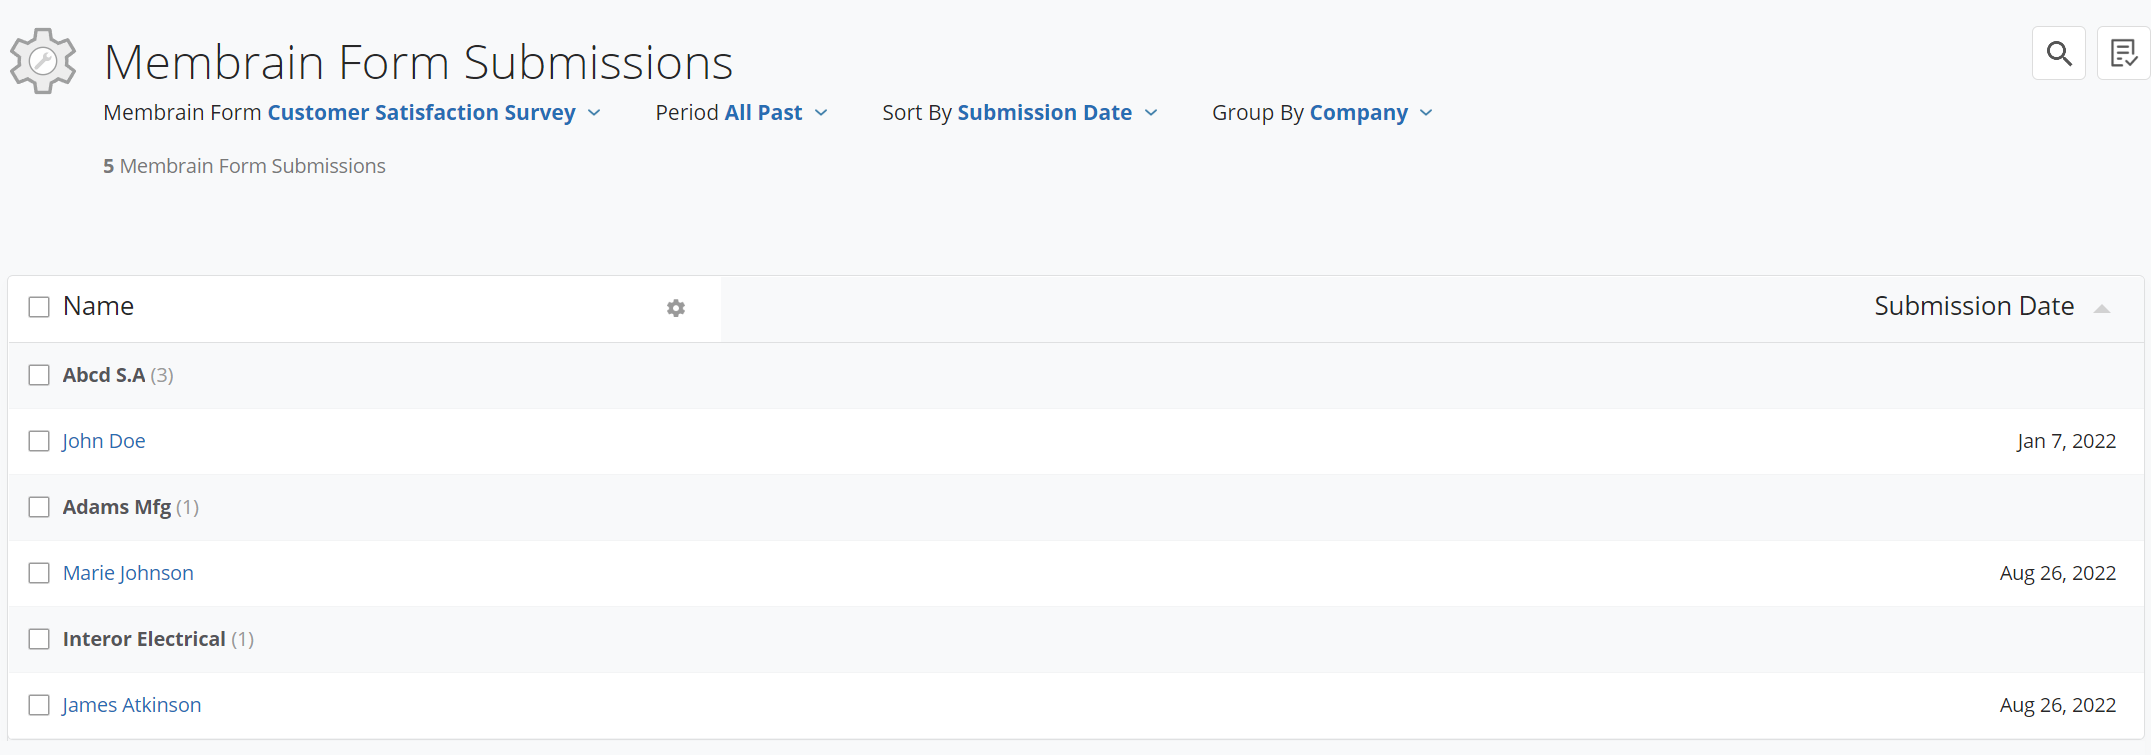Click the checklist form icon
The height and width of the screenshot is (755, 2151).
pyautogui.click(x=2123, y=53)
